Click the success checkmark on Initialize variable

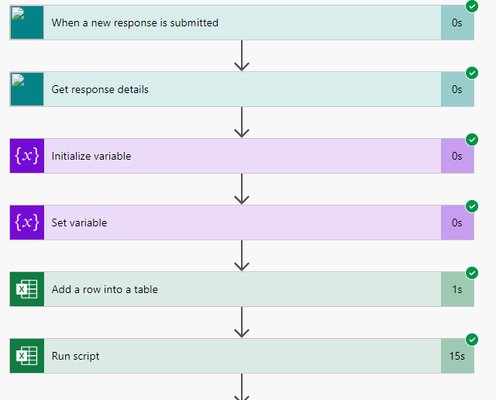472,140
